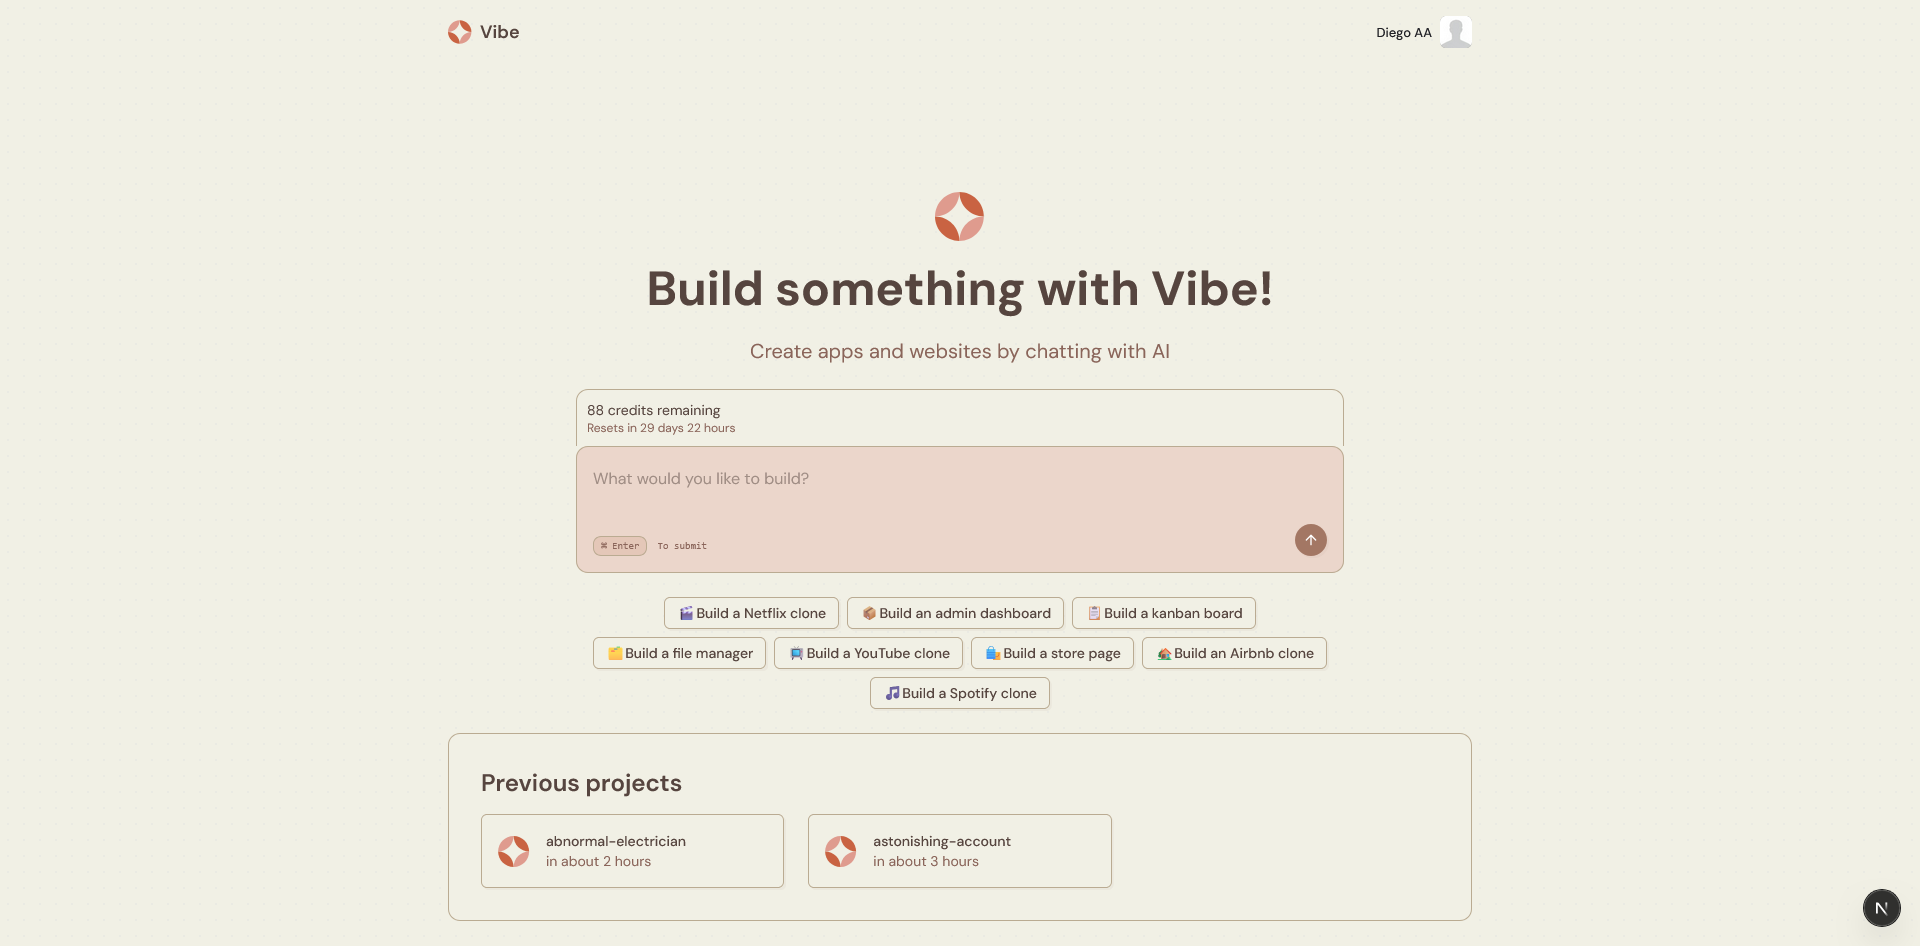Choose Build an Airbnb clone template
Screen dimensions: 1920x946
(1234, 653)
